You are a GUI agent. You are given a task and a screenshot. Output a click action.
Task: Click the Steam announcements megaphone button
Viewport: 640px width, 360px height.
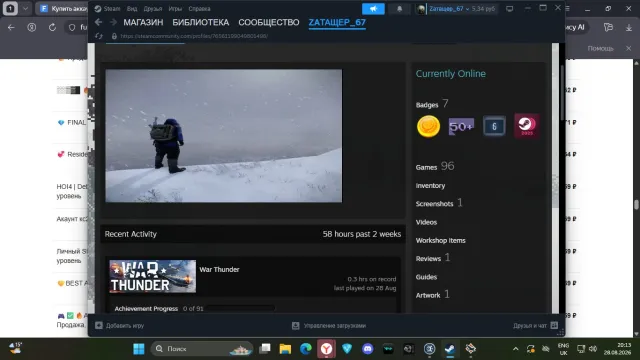point(373,9)
